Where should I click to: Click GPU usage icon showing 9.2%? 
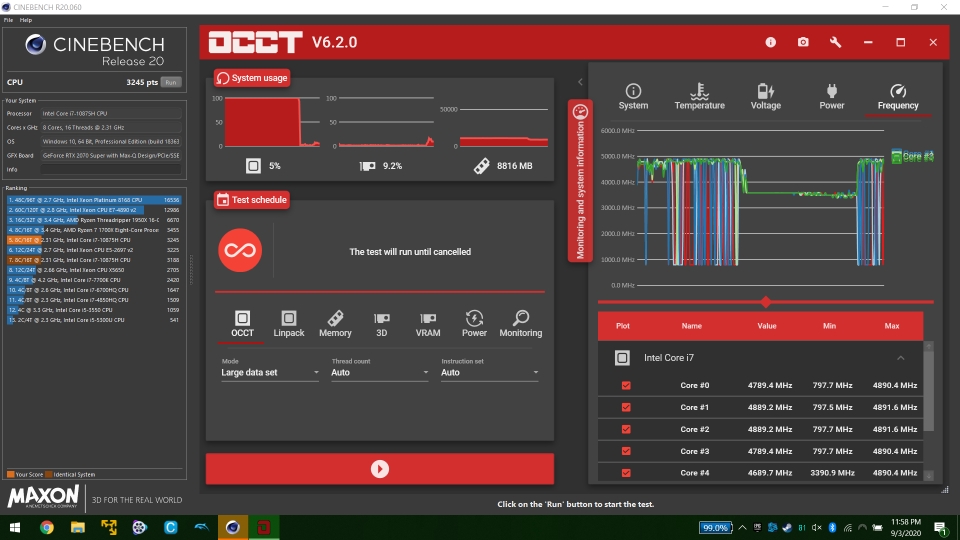(x=367, y=166)
